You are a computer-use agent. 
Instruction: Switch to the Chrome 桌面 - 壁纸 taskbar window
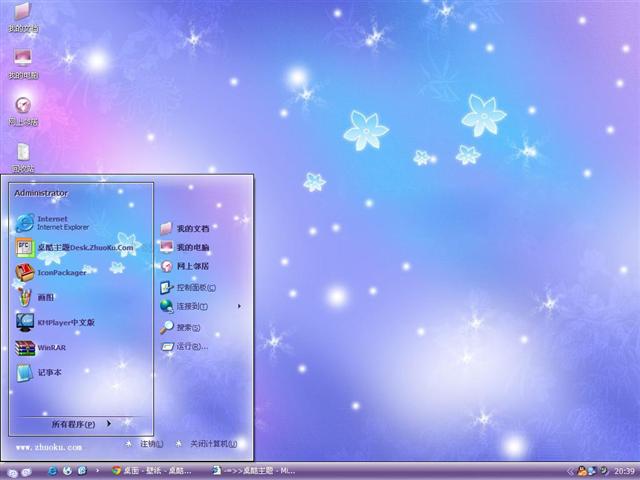point(152,471)
